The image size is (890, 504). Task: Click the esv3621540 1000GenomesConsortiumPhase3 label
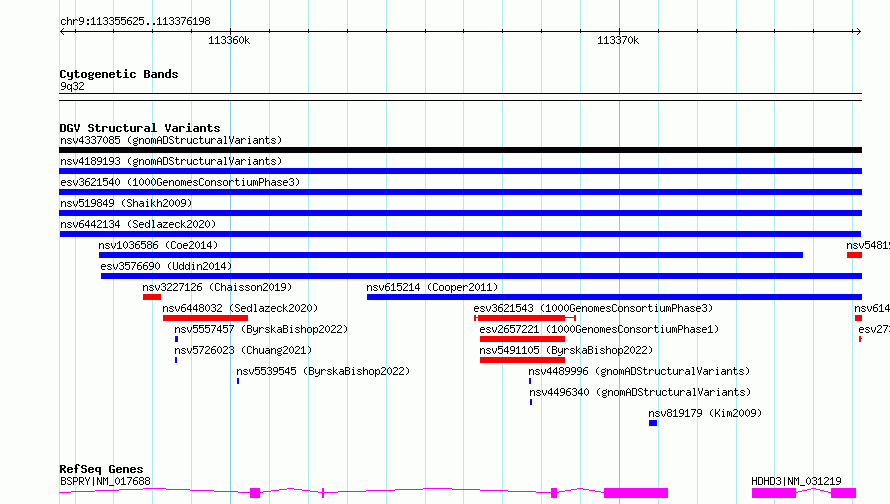[x=180, y=182]
